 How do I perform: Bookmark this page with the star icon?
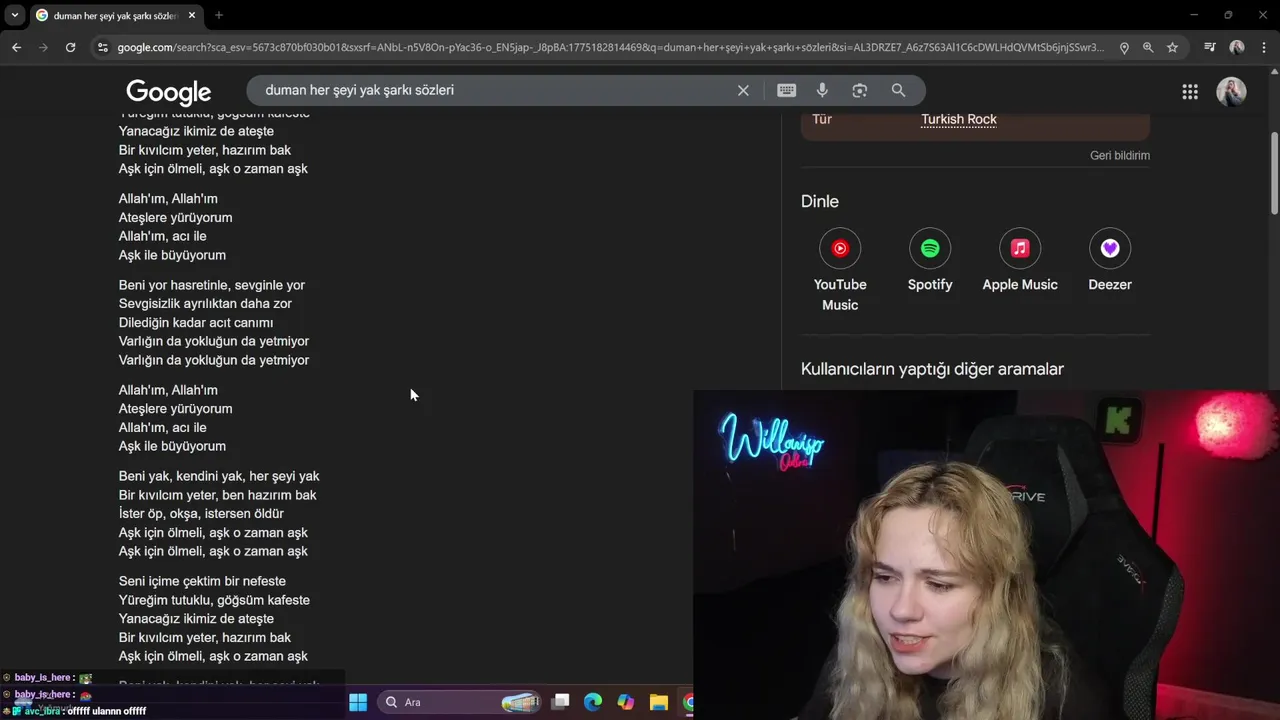[1172, 47]
